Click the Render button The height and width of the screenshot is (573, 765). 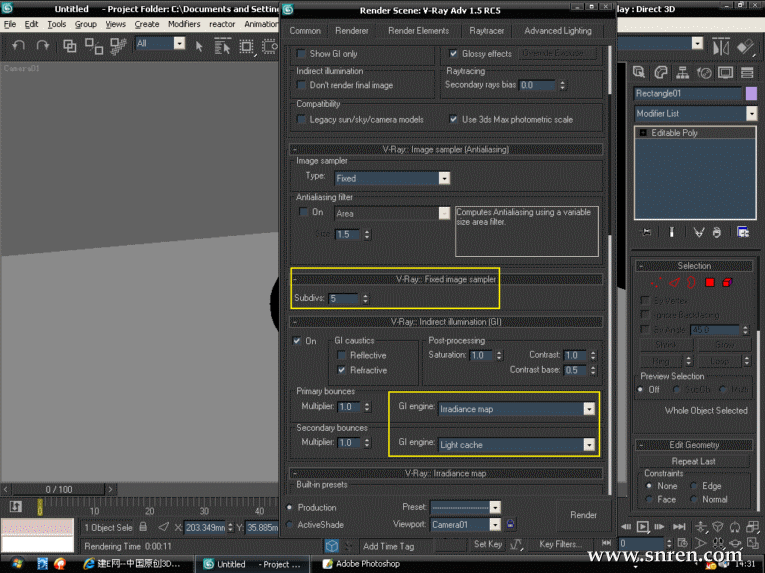tap(583, 515)
